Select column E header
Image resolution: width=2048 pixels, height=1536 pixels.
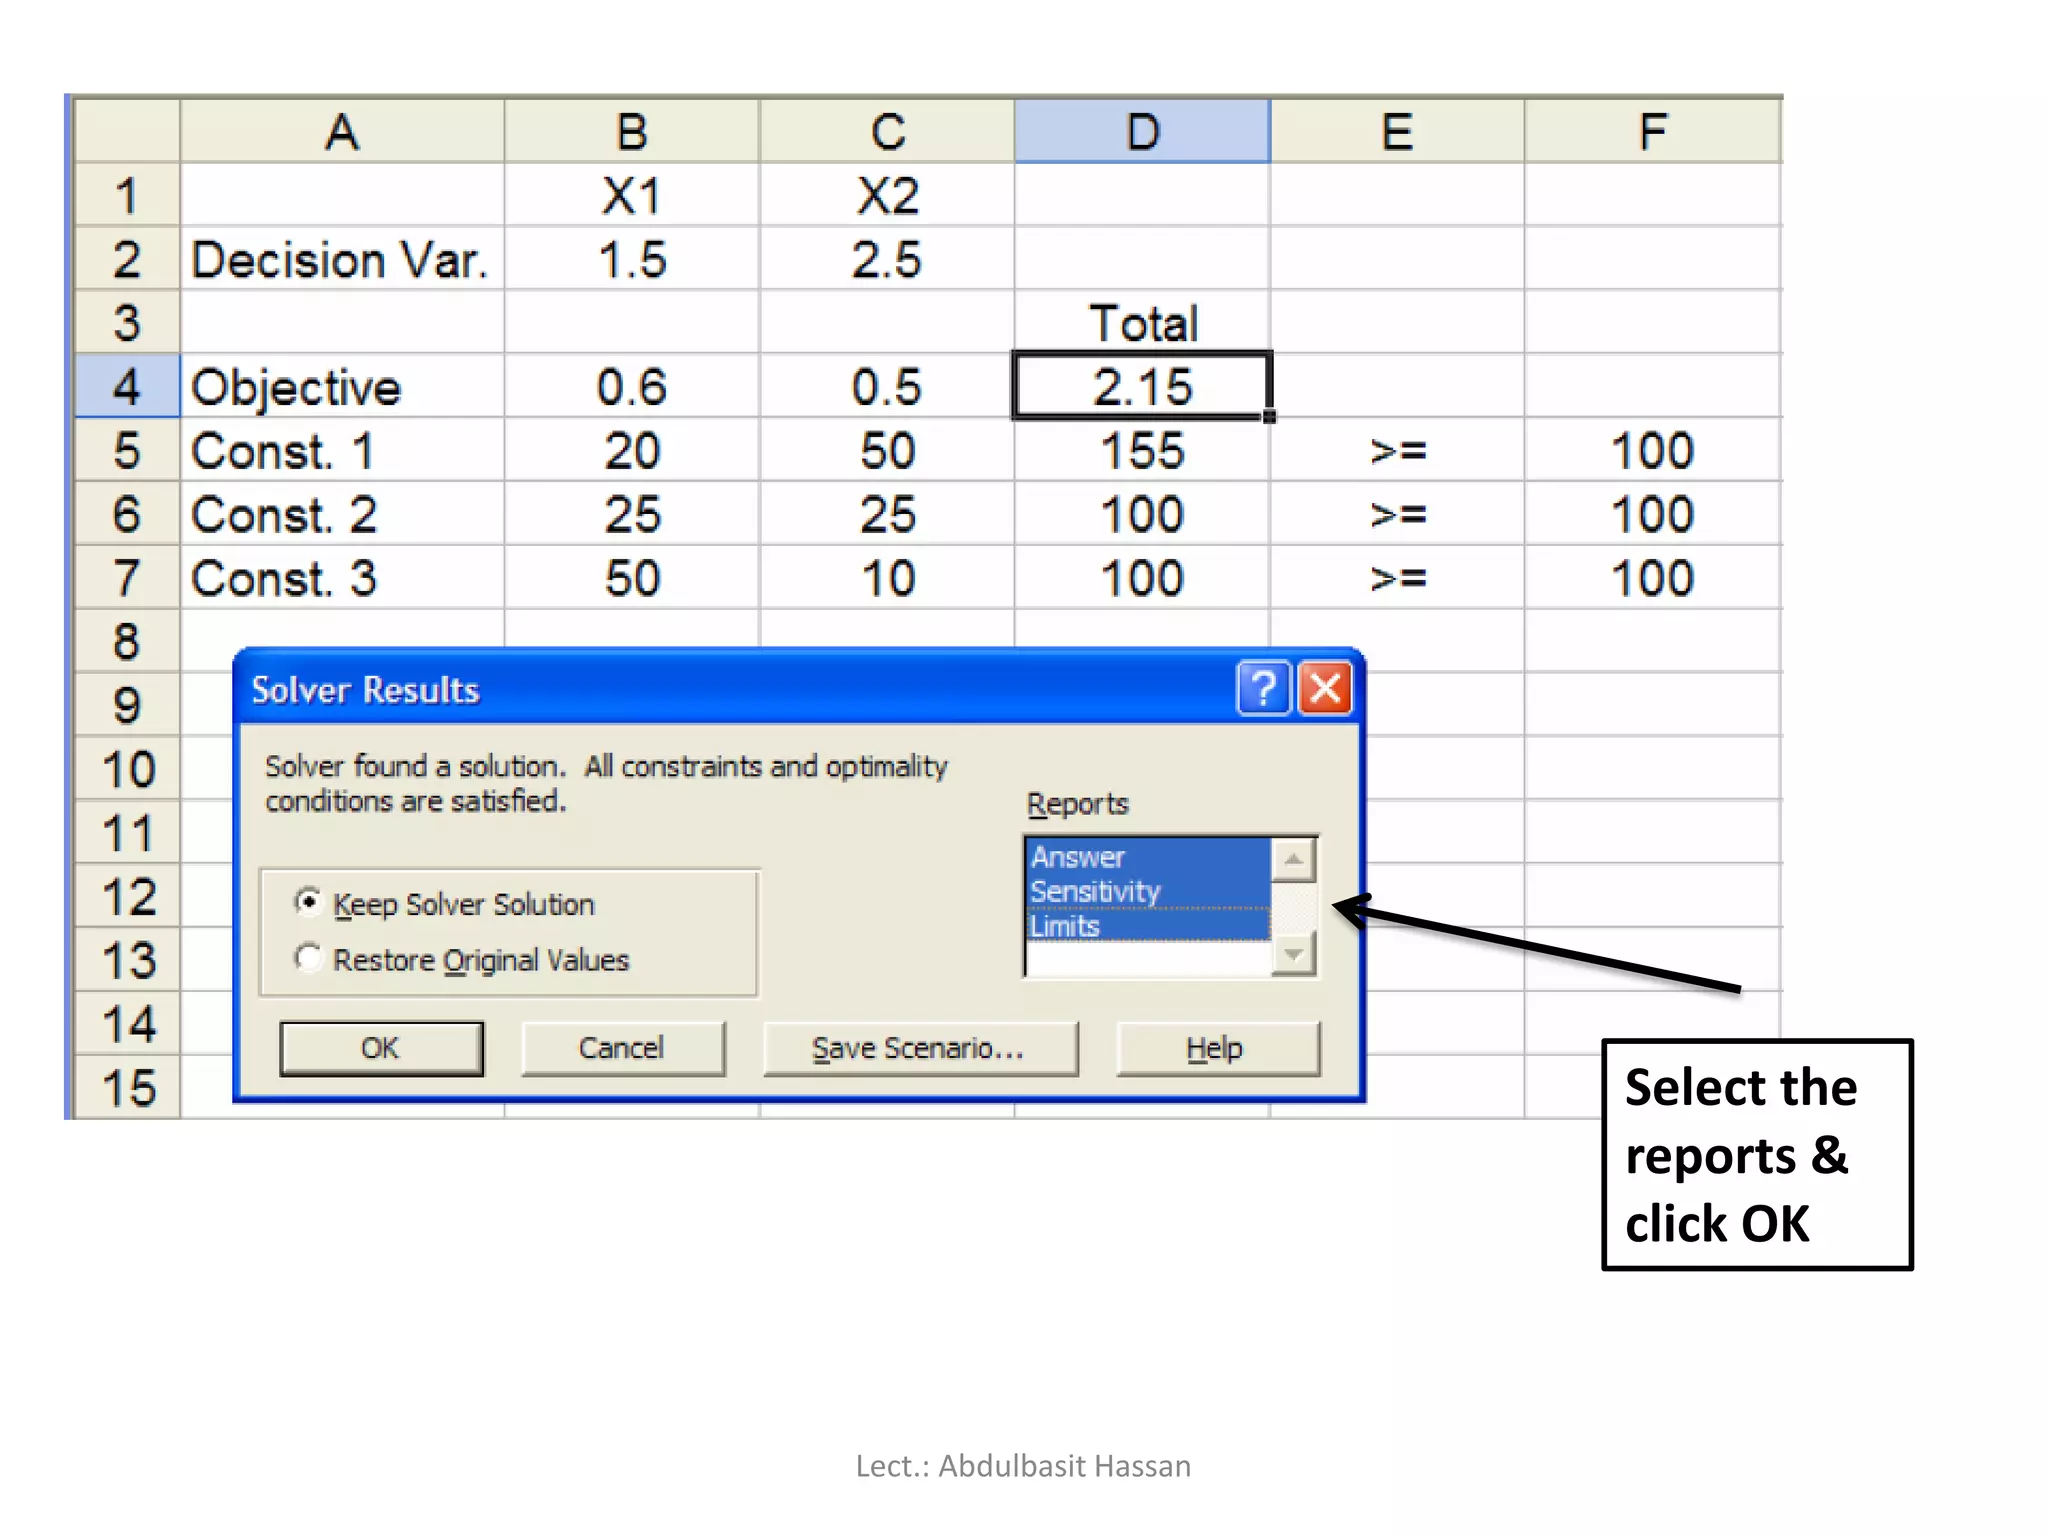pos(1398,131)
